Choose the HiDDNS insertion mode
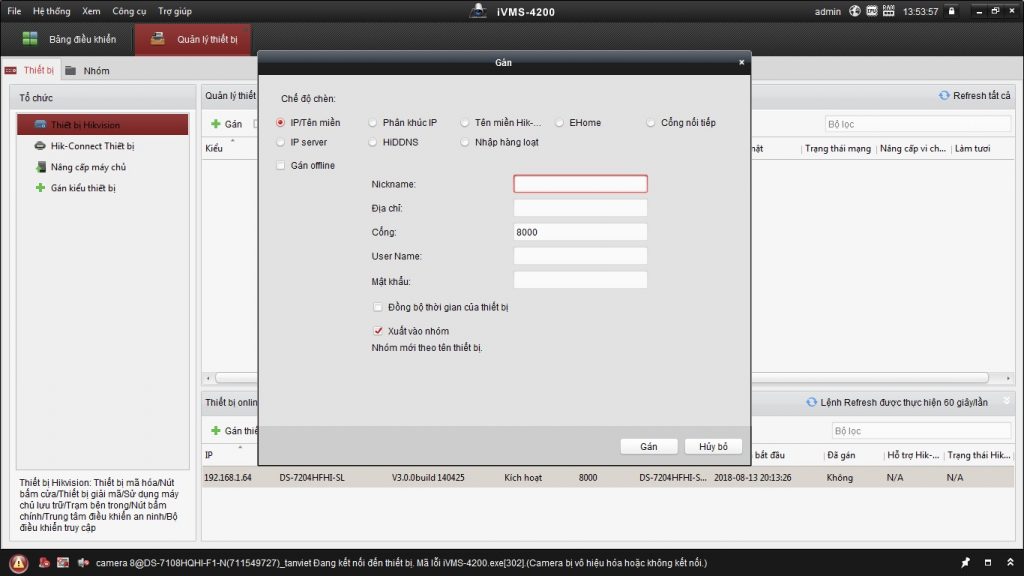 pos(373,142)
